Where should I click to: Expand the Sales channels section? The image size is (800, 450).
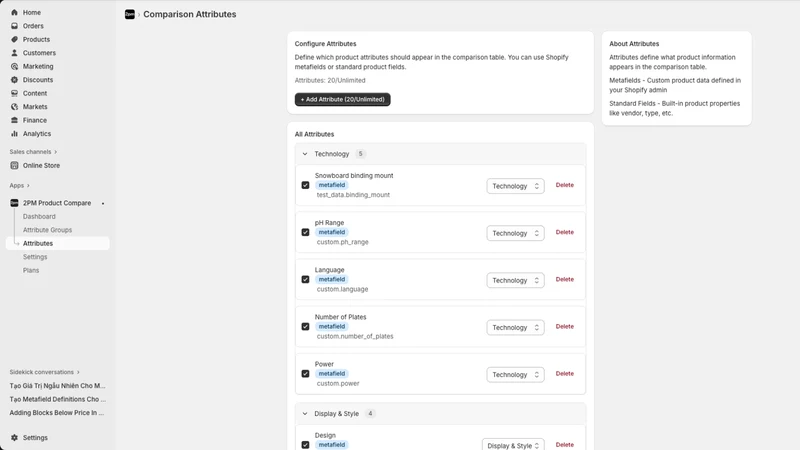(56, 152)
